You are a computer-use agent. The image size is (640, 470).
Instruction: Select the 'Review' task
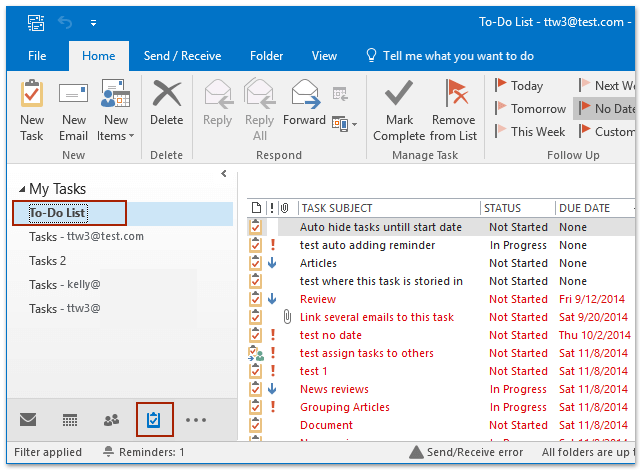(x=441, y=299)
